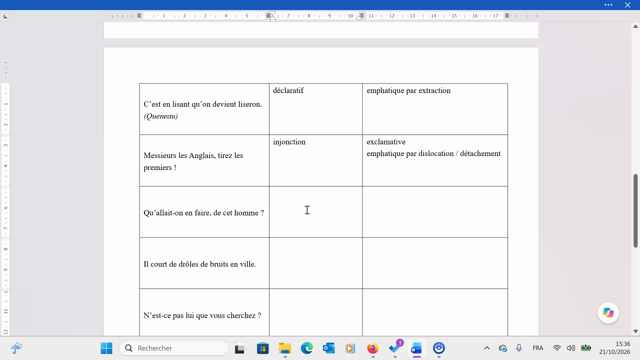
Task: Click 'Qu'allait-on en faire, de cet homme ?'
Action: [204, 213]
